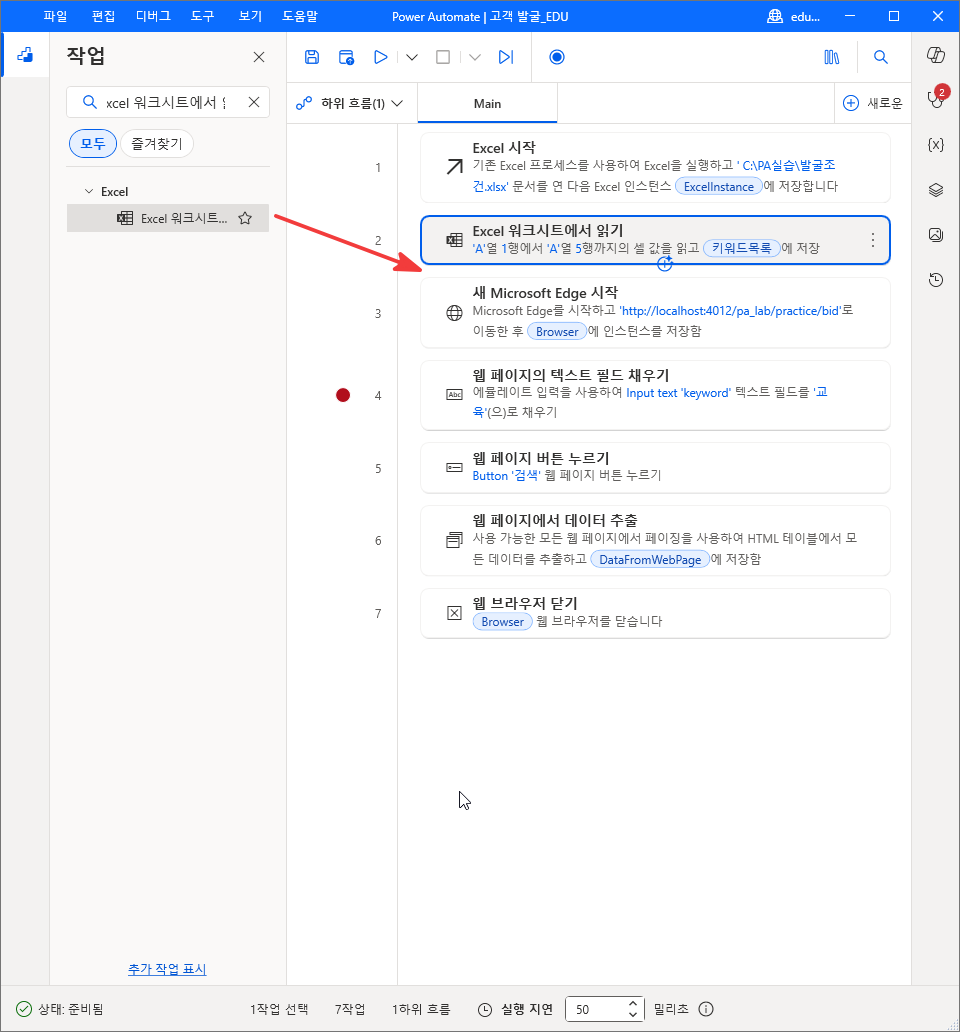Viewport: 960px width, 1032px height.
Task: Open the UI elements layers icon
Action: [936, 190]
